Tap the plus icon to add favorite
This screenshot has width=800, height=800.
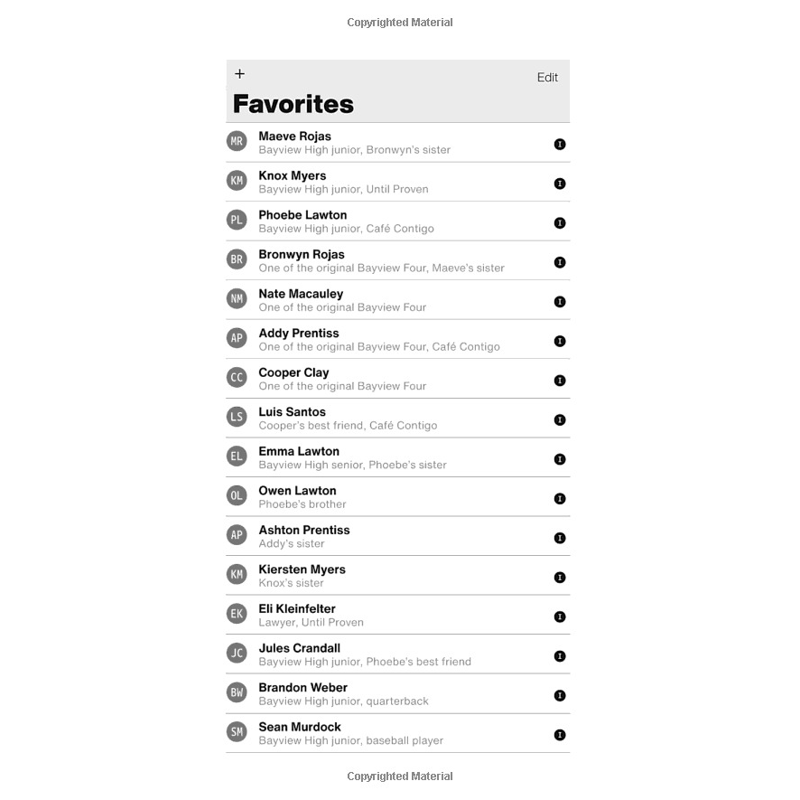click(x=239, y=74)
